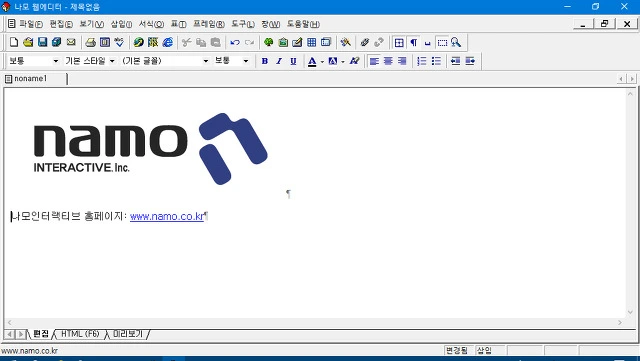Click the Print icon in toolbar
This screenshot has height=361, width=640.
[90, 42]
